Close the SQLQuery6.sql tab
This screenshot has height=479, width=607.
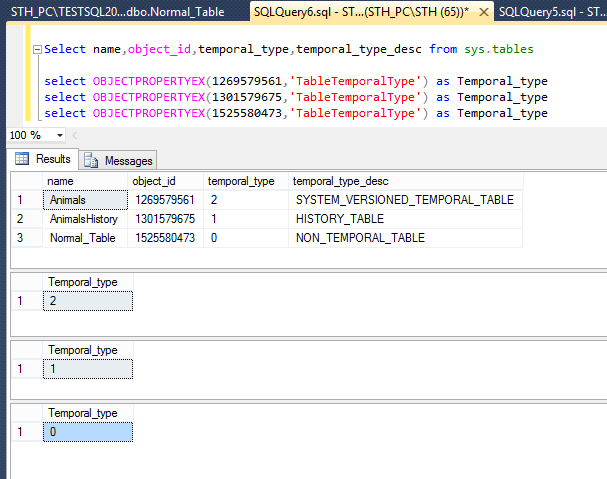pyautogui.click(x=484, y=13)
